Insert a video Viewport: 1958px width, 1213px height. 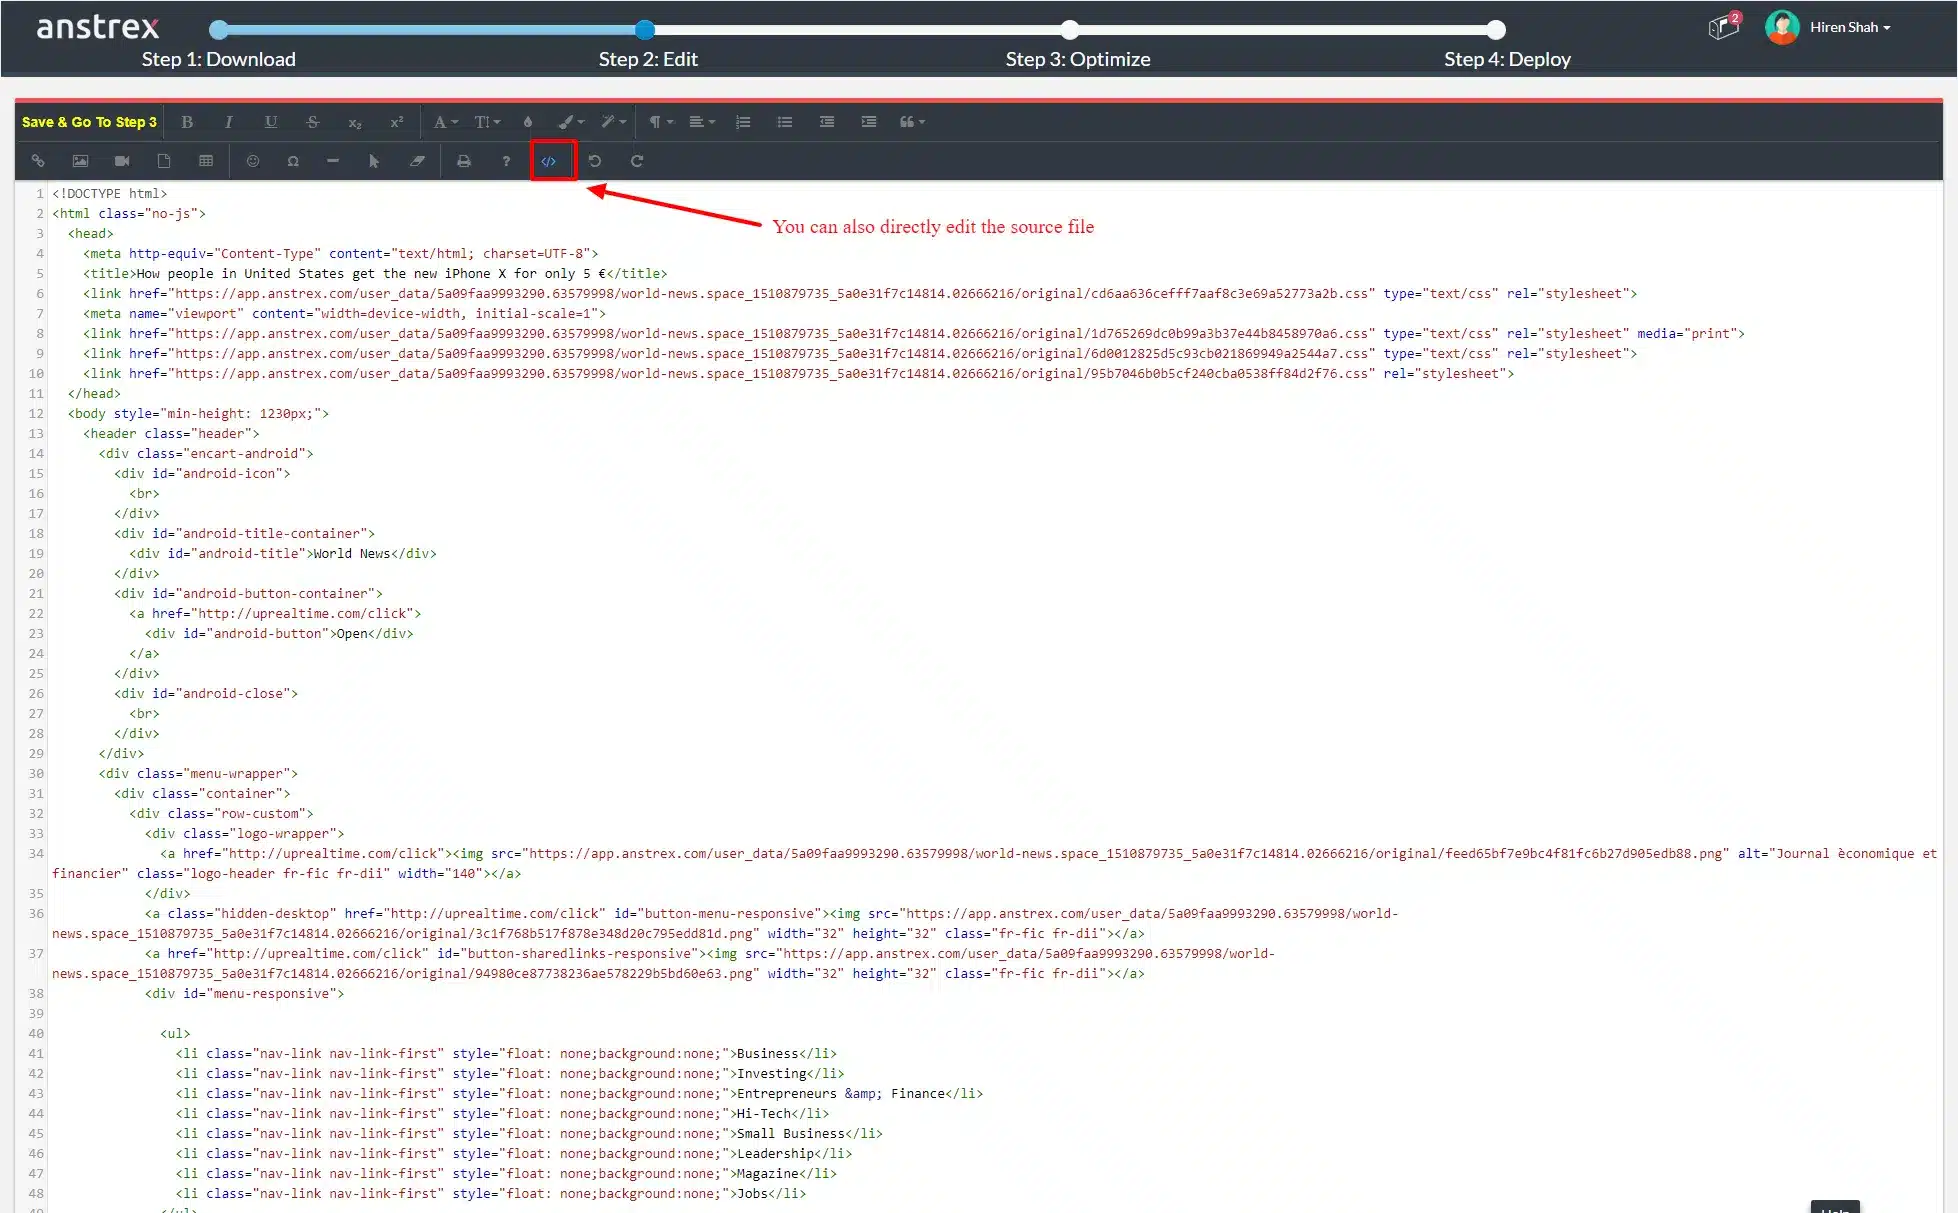click(x=122, y=161)
